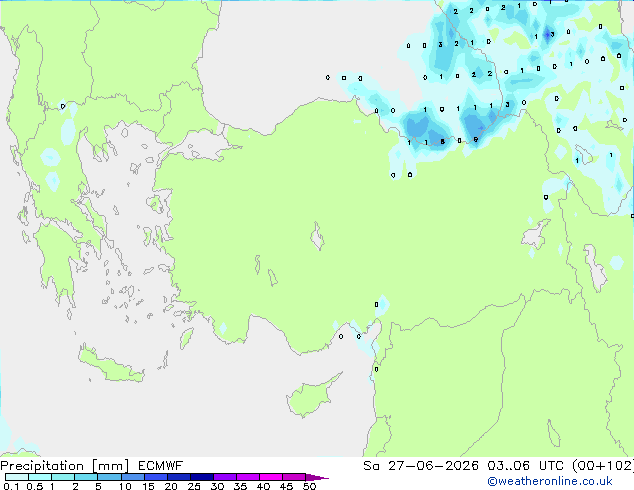Click the 0.1–0.5 mm legend color box
Viewport: 634px width, 490px height.
point(17,477)
